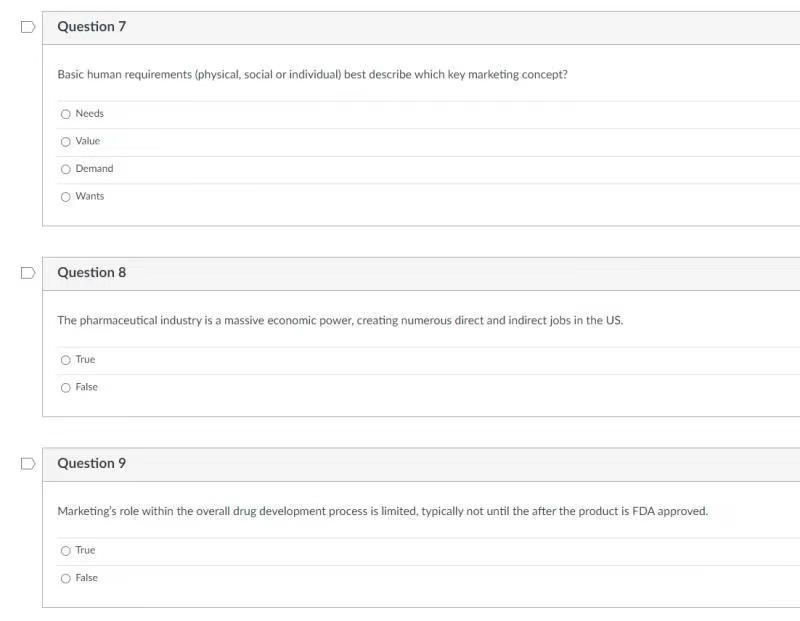This screenshot has width=800, height=621.
Task: Choose 'True' for Question 8
Action: tap(65, 359)
